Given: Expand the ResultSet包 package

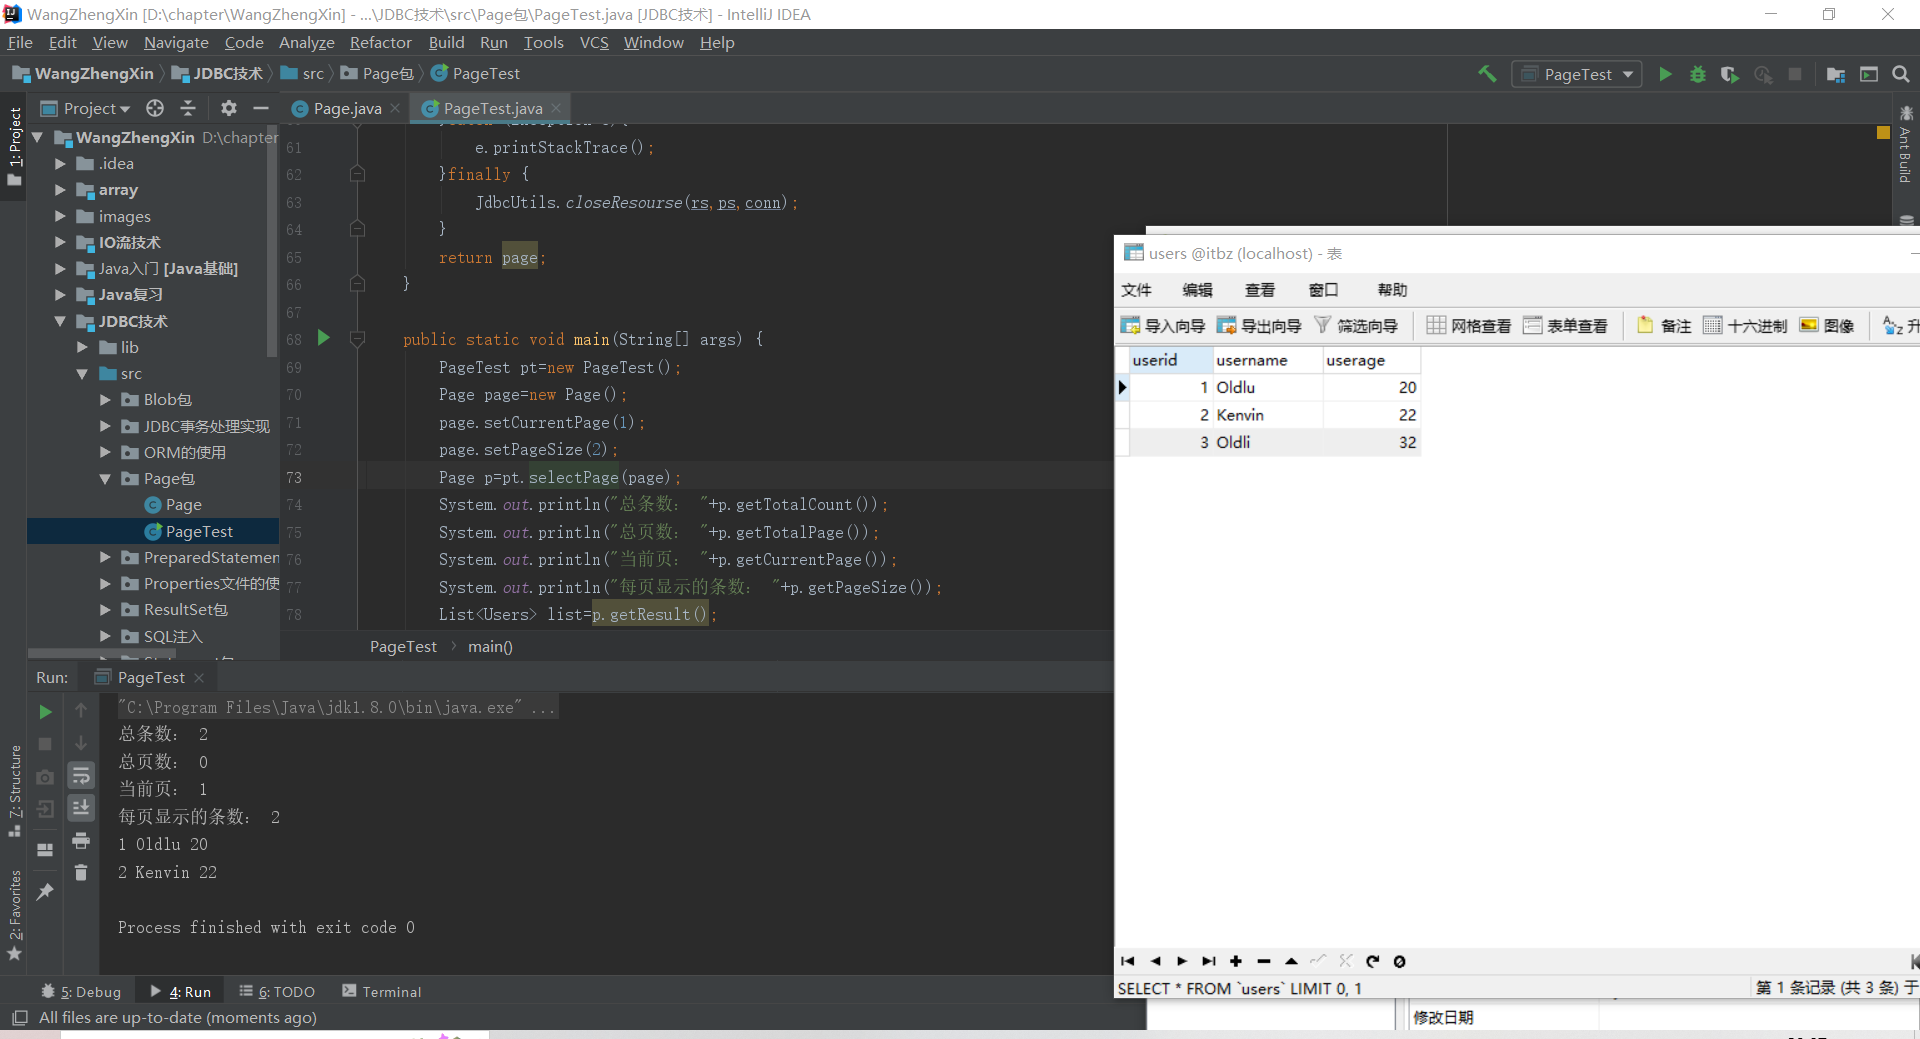Looking at the screenshot, I should 105,609.
